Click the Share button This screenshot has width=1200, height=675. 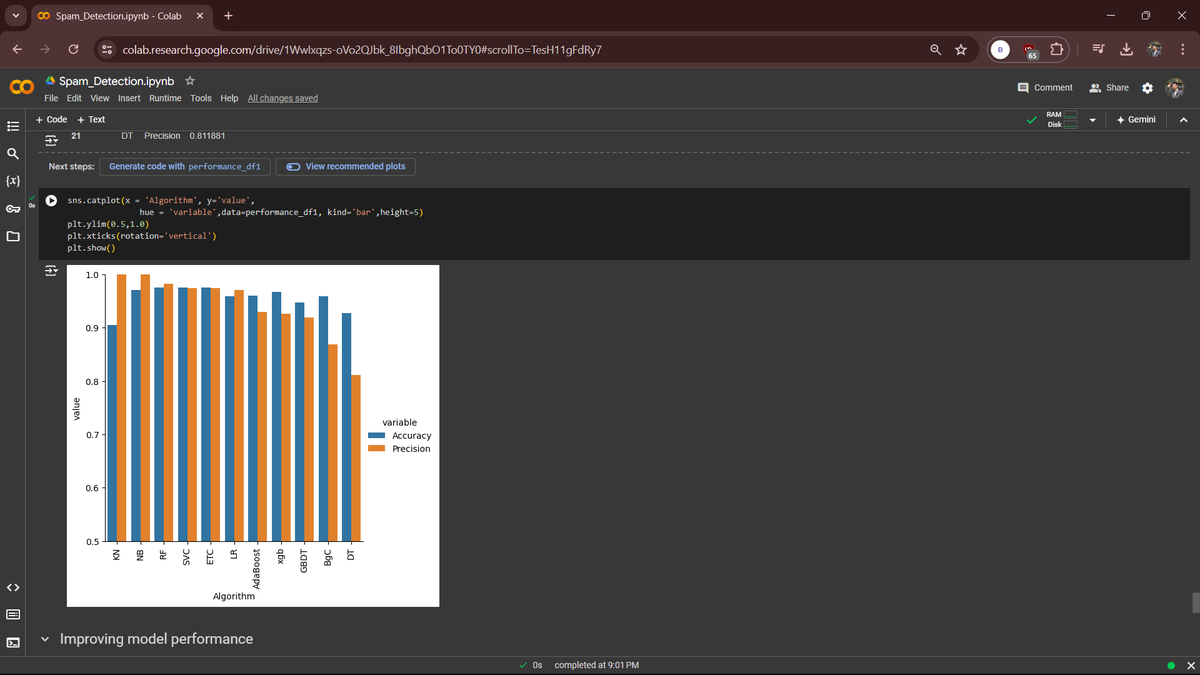coord(1109,88)
